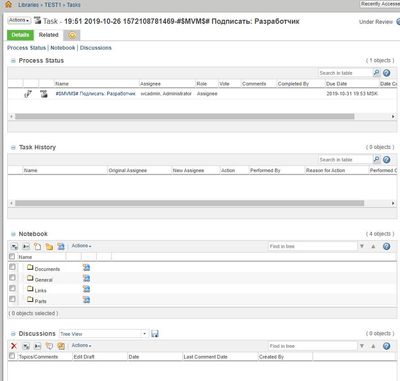The image size is (400, 381).
Task: Click the new topic icon in Discussions toolbar
Action: click(49, 346)
